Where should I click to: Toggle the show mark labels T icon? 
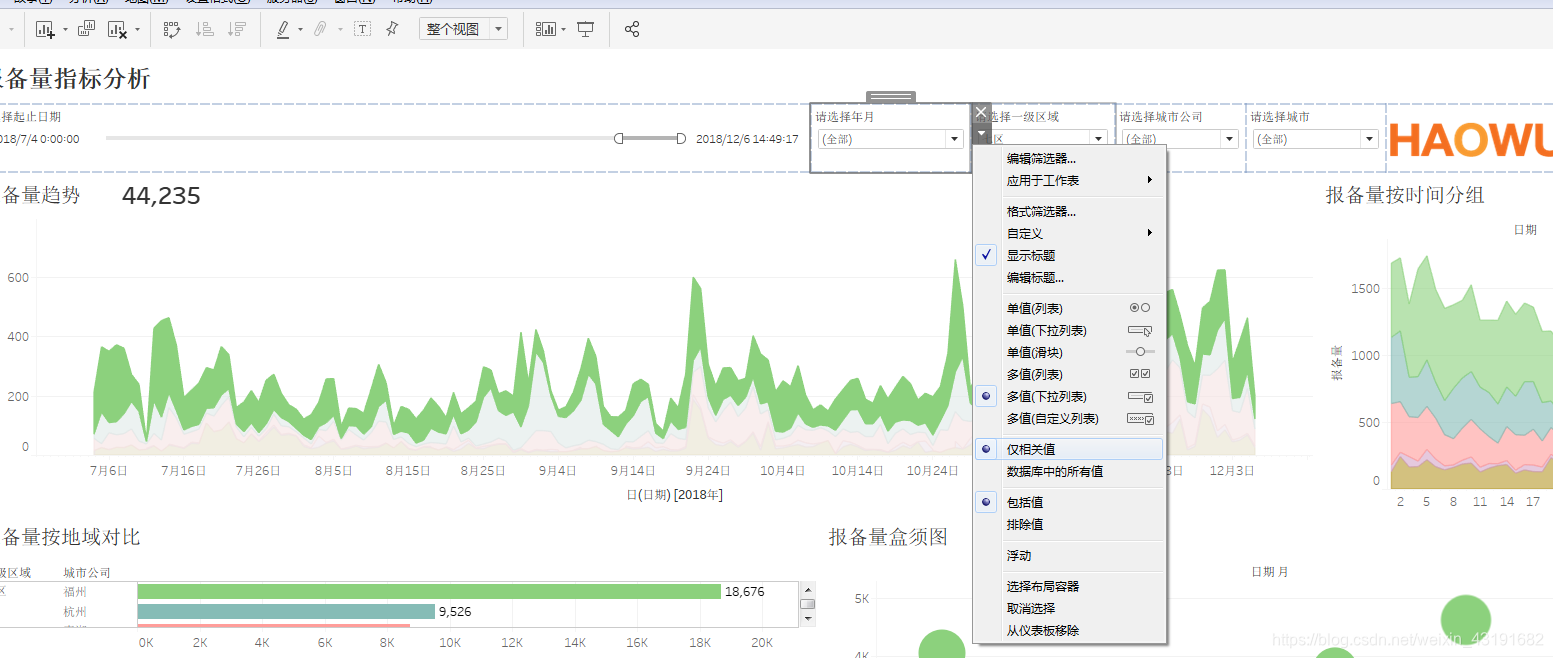tap(362, 30)
